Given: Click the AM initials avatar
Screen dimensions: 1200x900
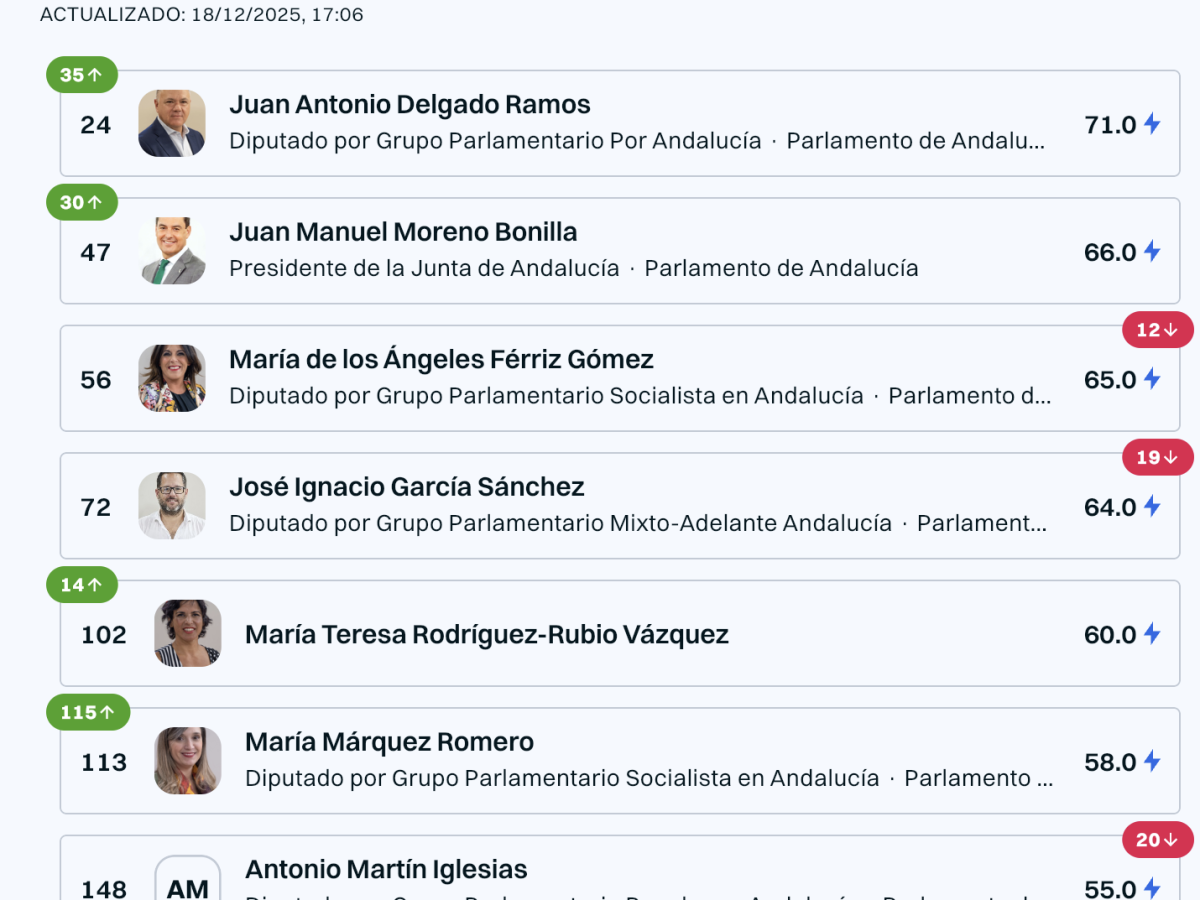Looking at the screenshot, I should [188, 884].
